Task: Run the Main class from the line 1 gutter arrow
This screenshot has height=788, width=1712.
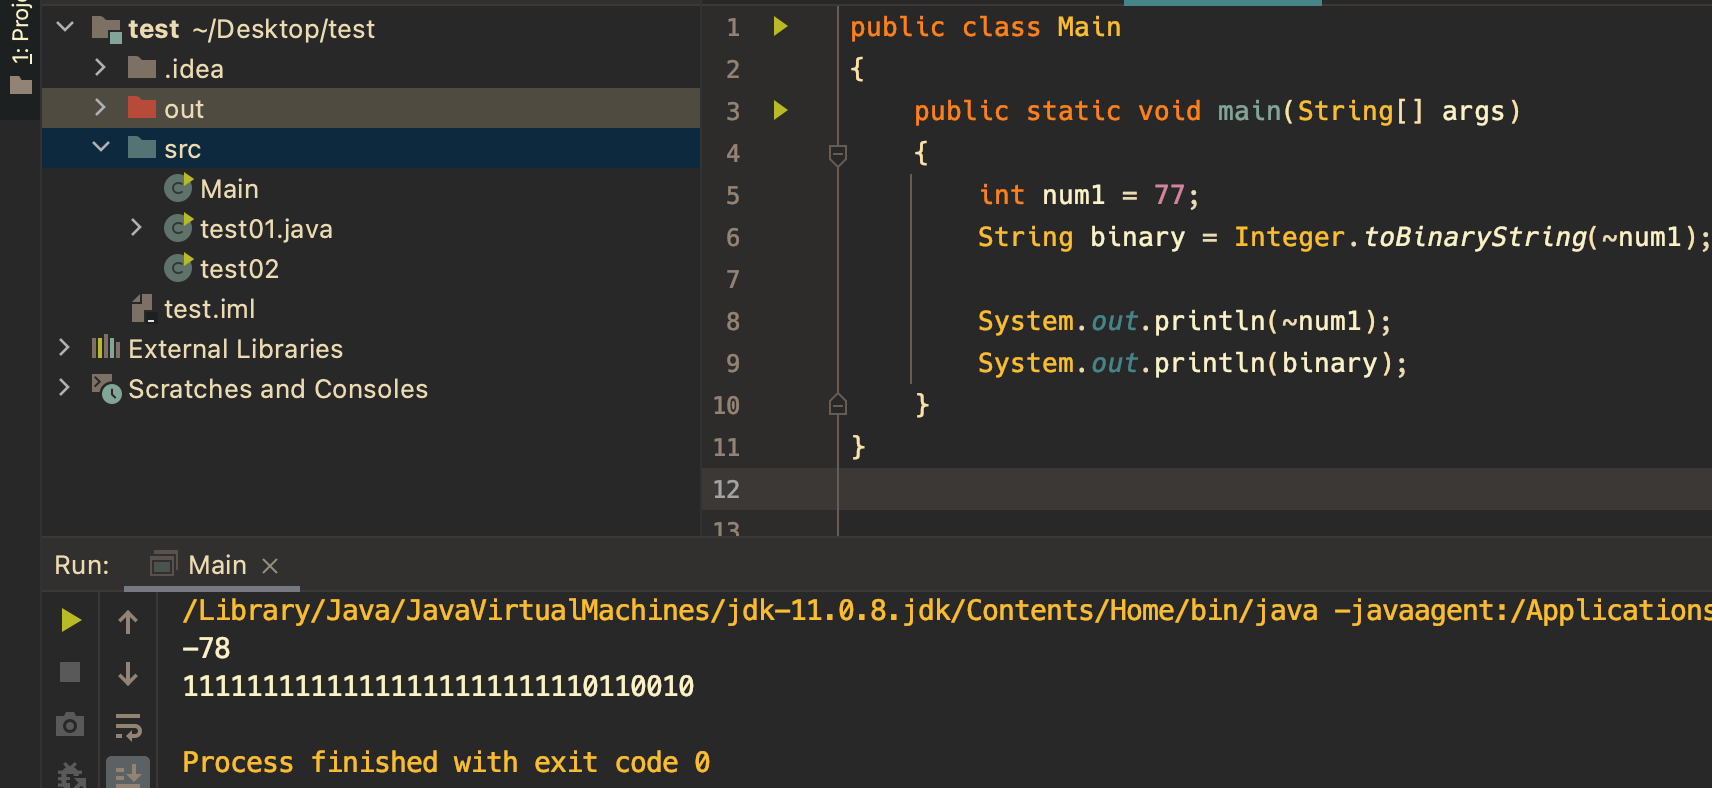Action: click(x=781, y=27)
